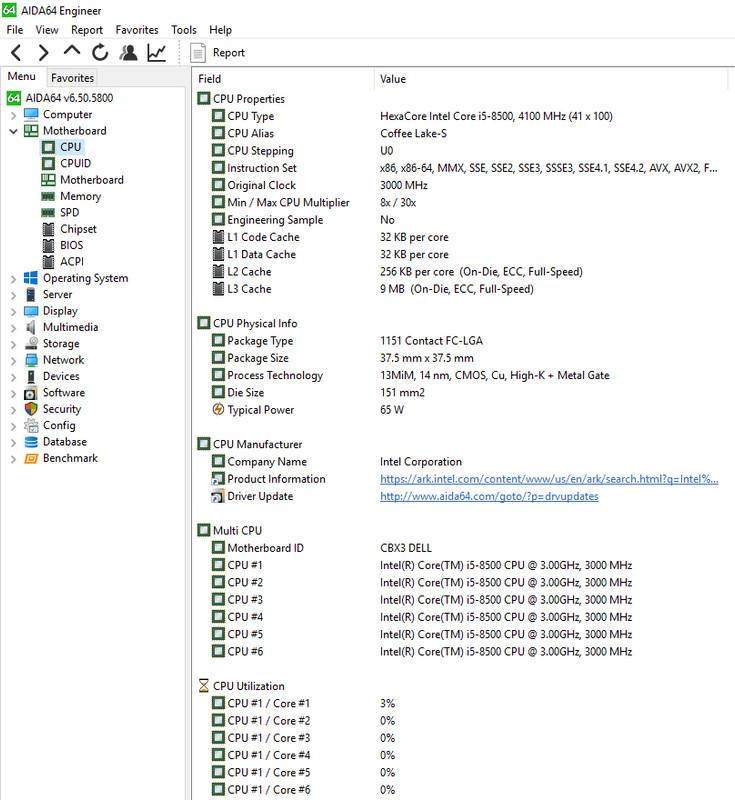Image resolution: width=735 pixels, height=800 pixels.
Task: Expand the Operating System node
Action: point(13,279)
